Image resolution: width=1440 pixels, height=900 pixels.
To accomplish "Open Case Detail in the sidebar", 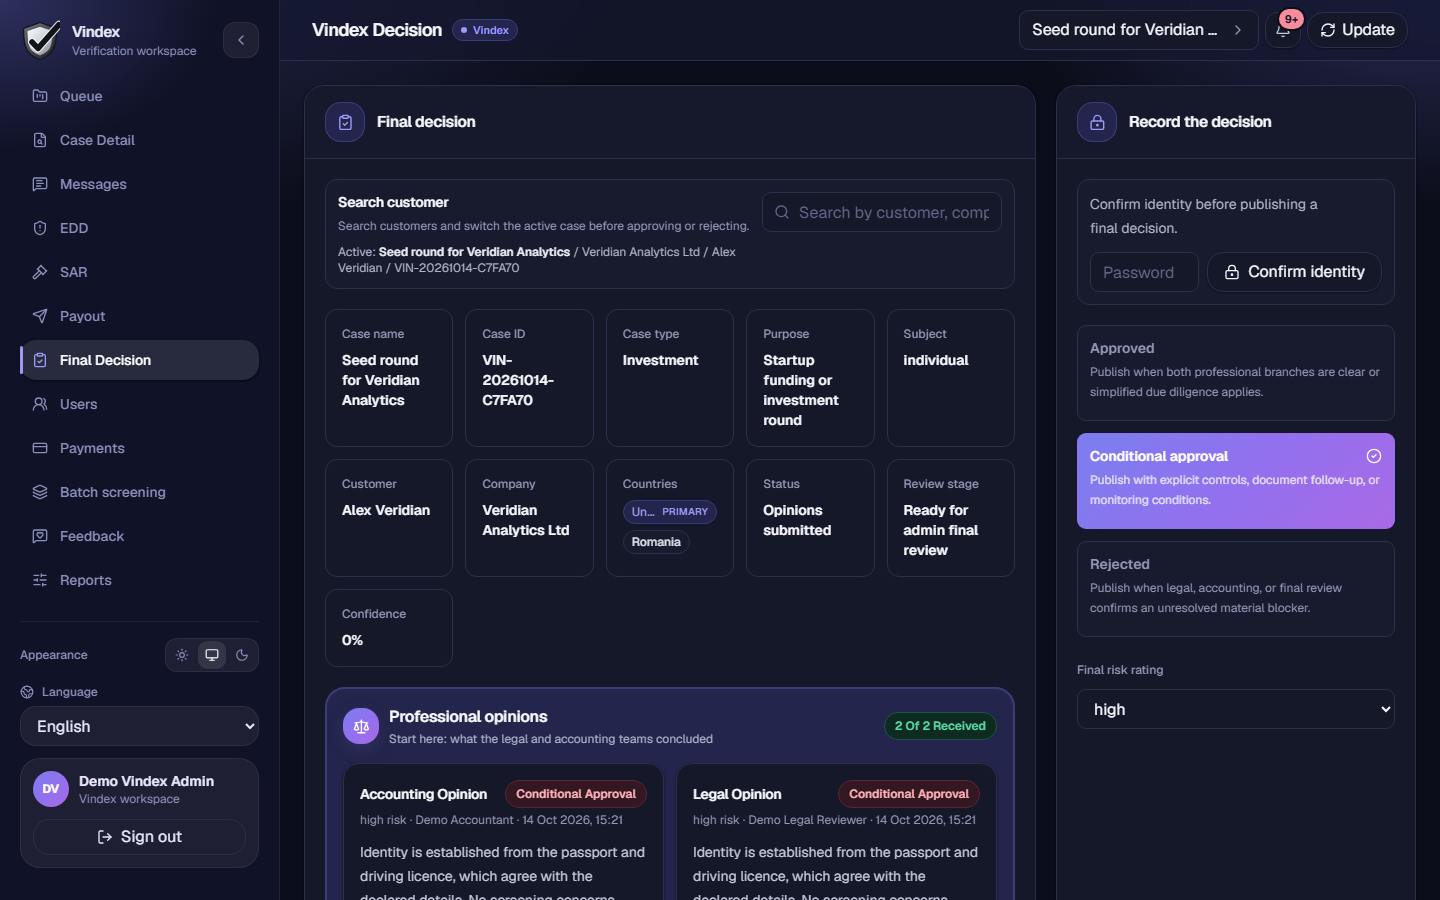I will click(x=139, y=140).
